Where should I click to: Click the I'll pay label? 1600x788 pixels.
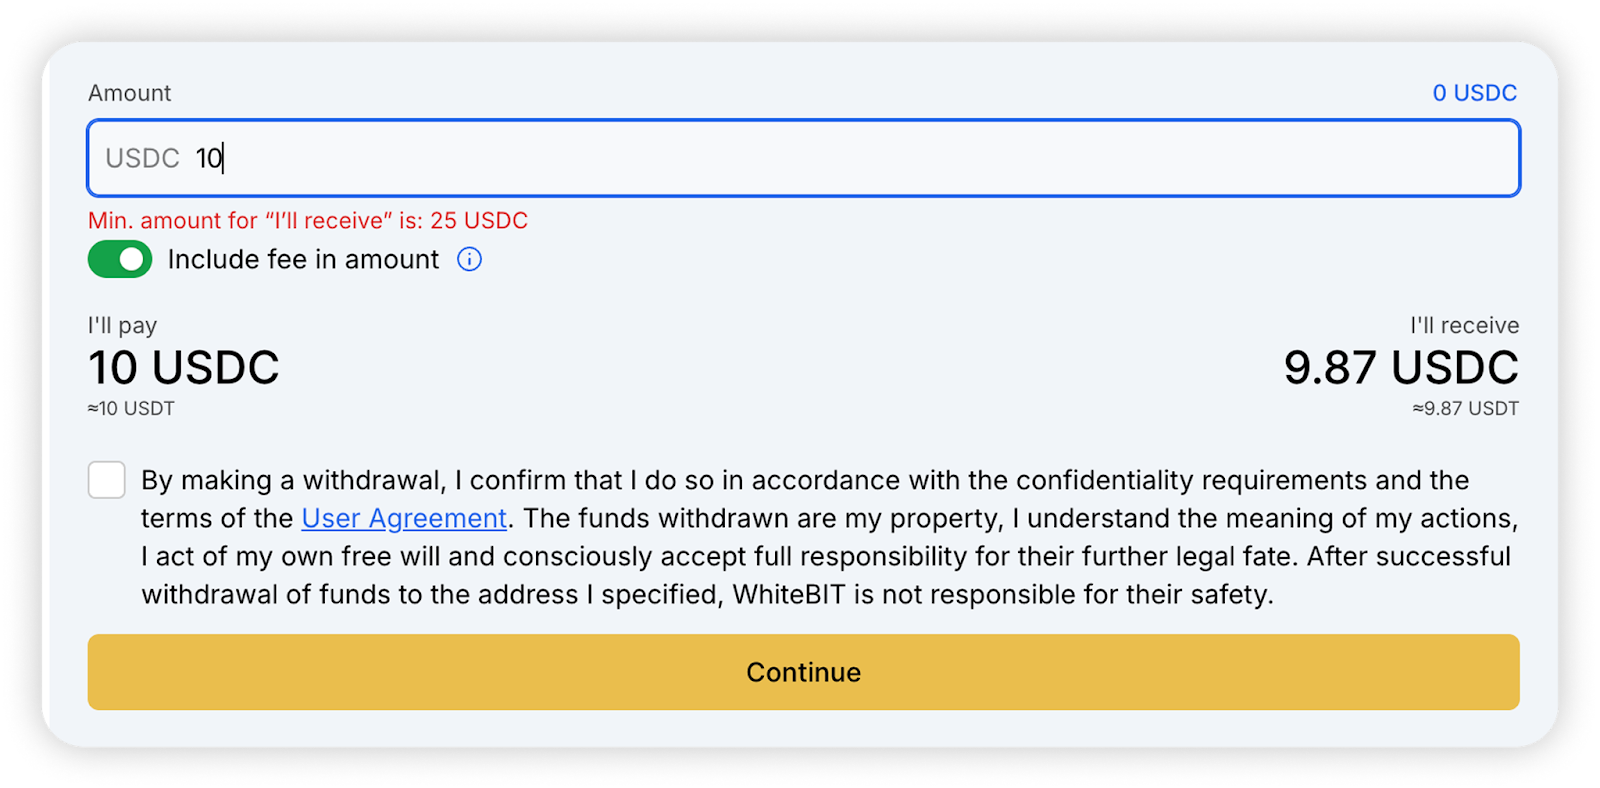(122, 325)
